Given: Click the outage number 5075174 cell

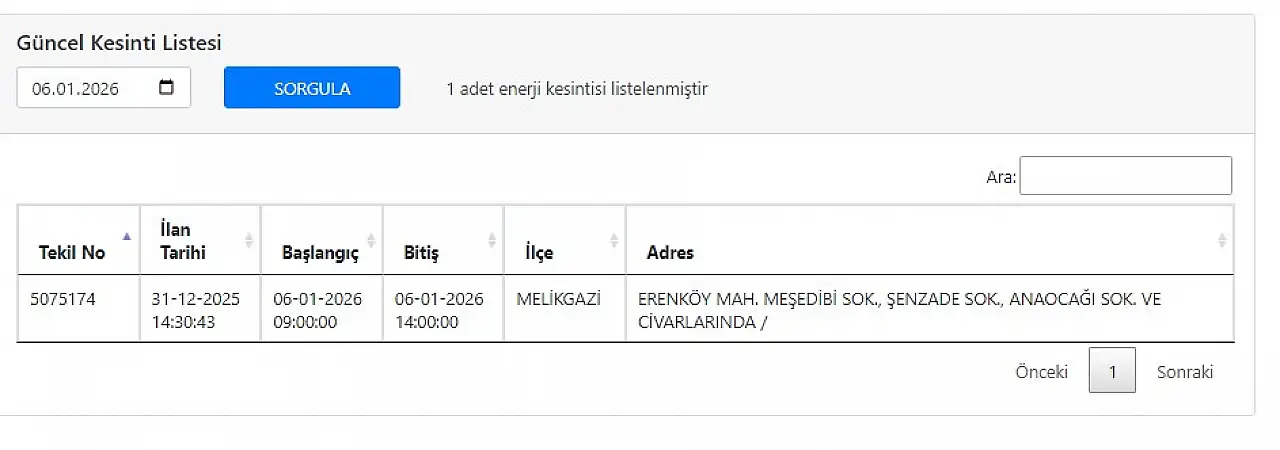Looking at the screenshot, I should pyautogui.click(x=63, y=299).
